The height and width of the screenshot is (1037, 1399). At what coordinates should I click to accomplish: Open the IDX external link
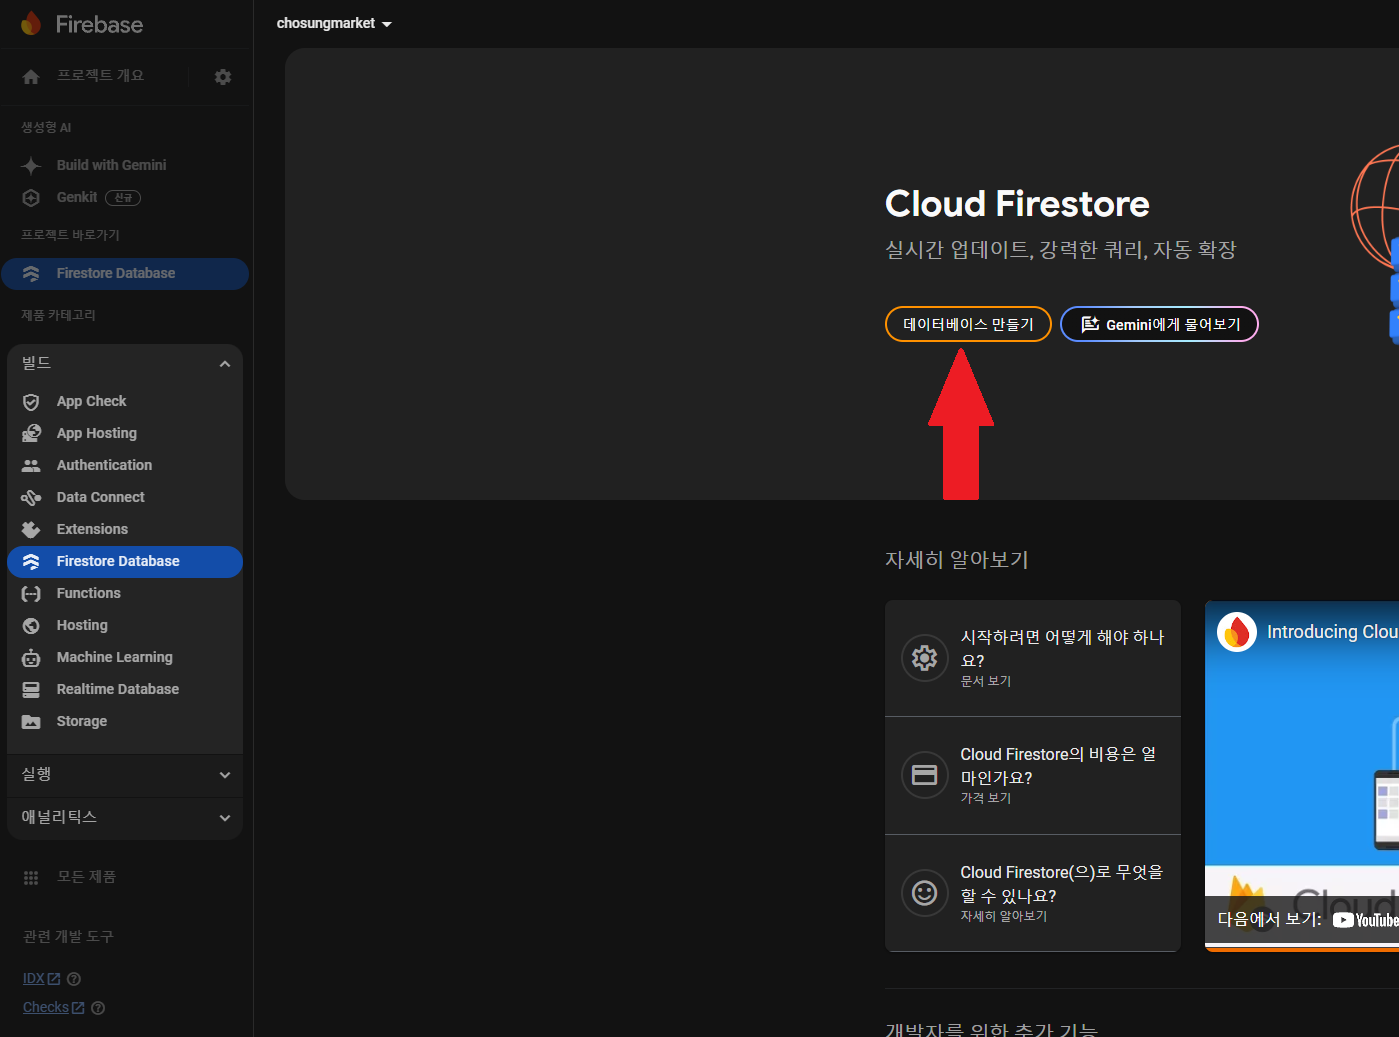click(41, 979)
